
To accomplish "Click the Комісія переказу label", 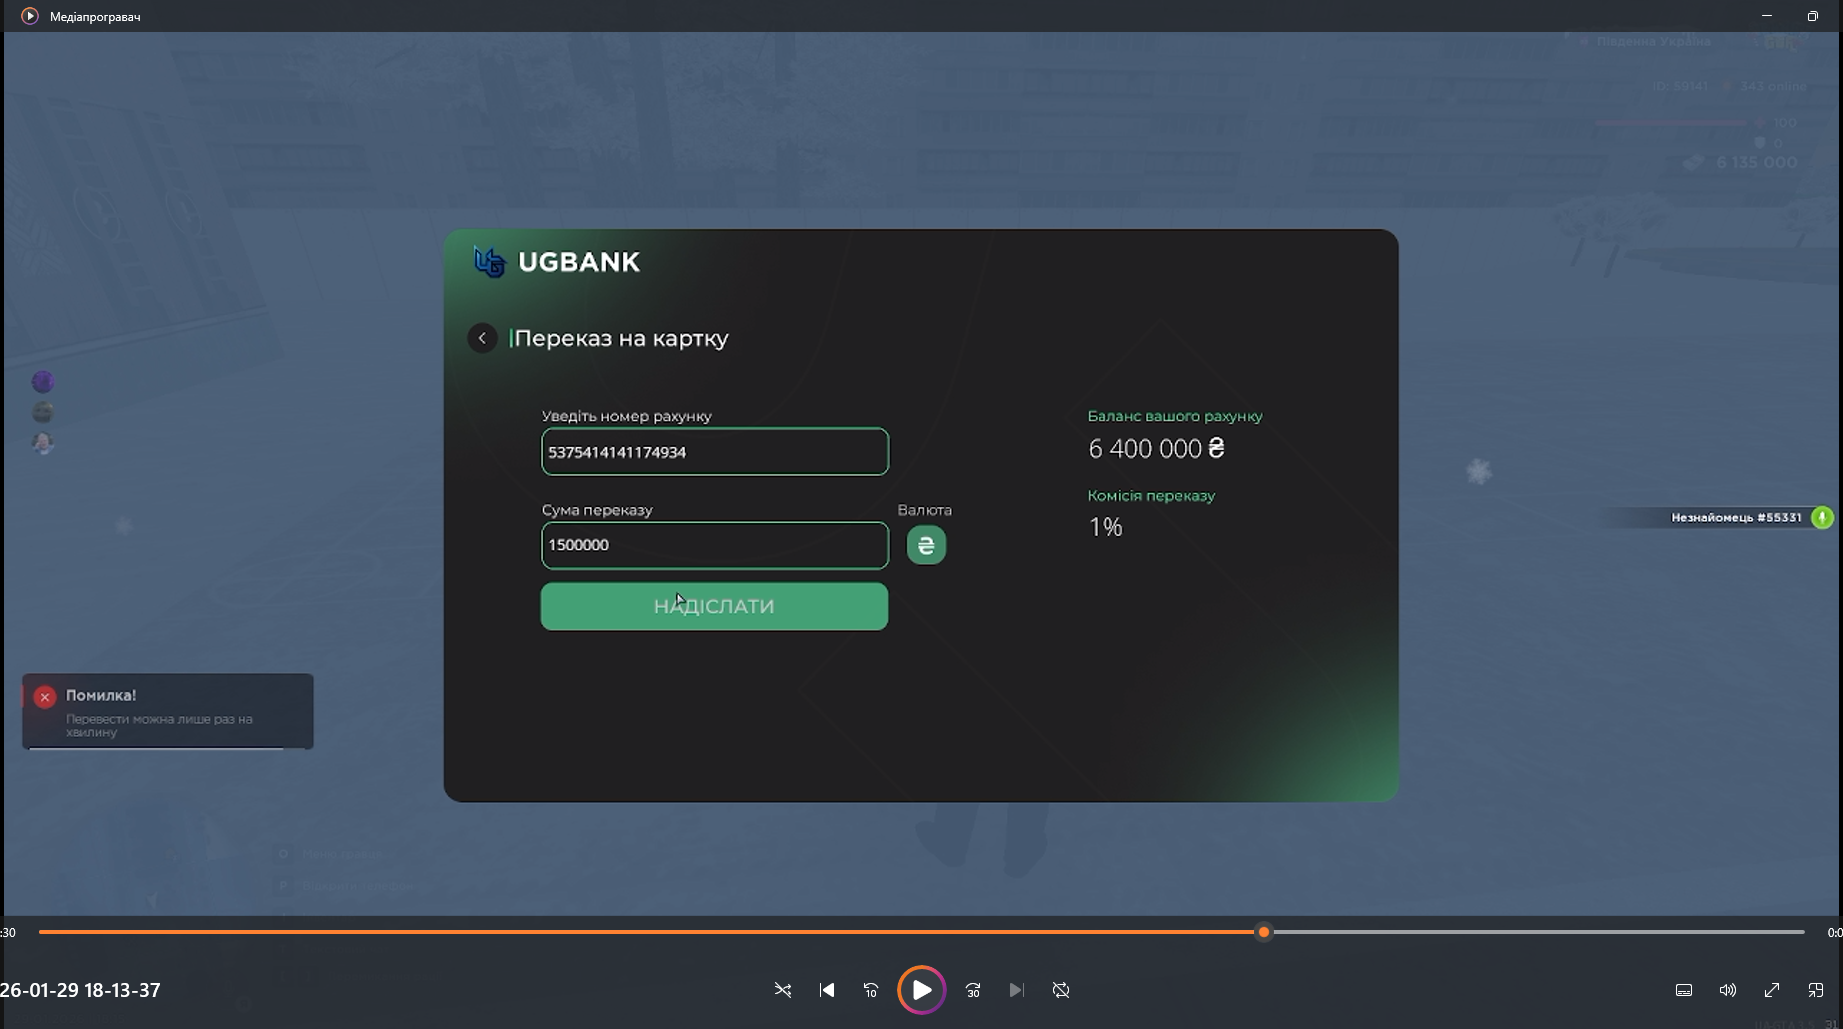I will click(x=1151, y=496).
